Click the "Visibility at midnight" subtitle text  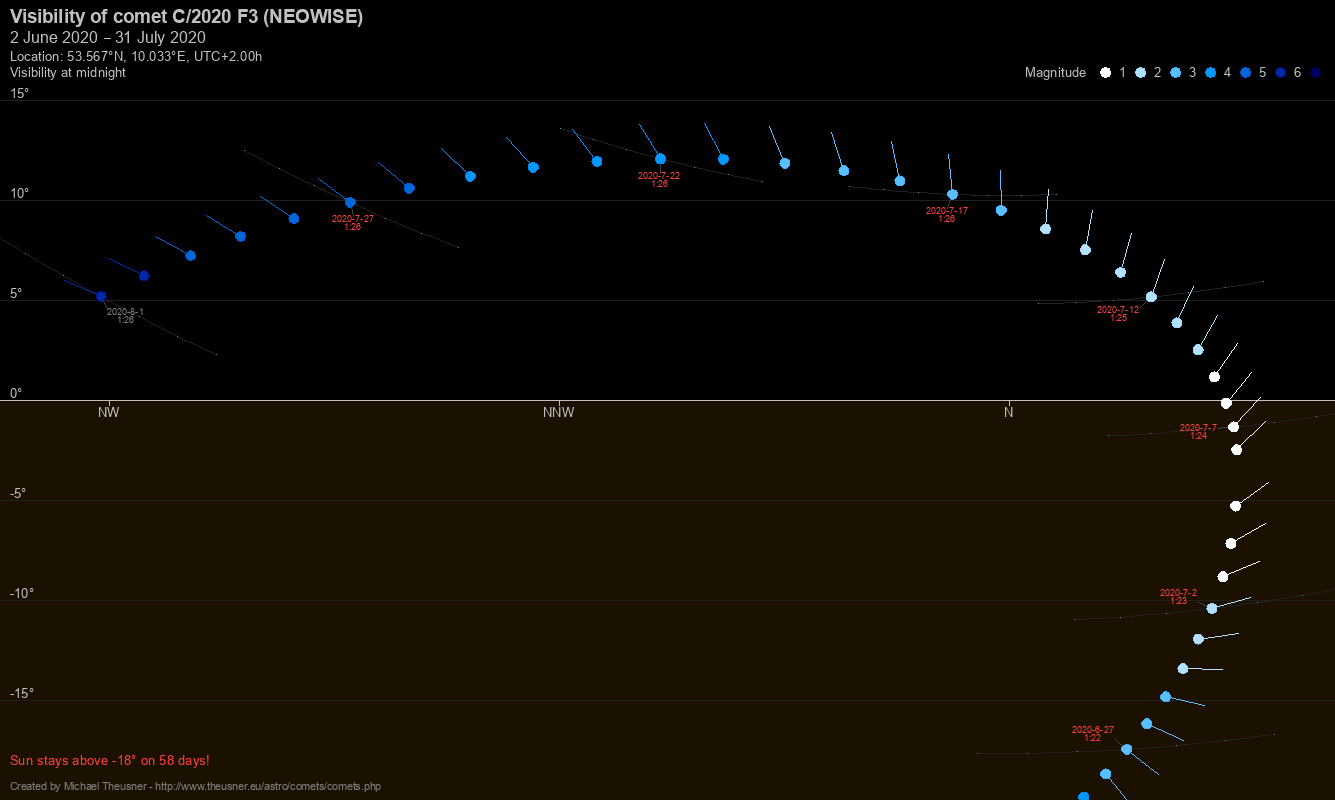(x=68, y=73)
